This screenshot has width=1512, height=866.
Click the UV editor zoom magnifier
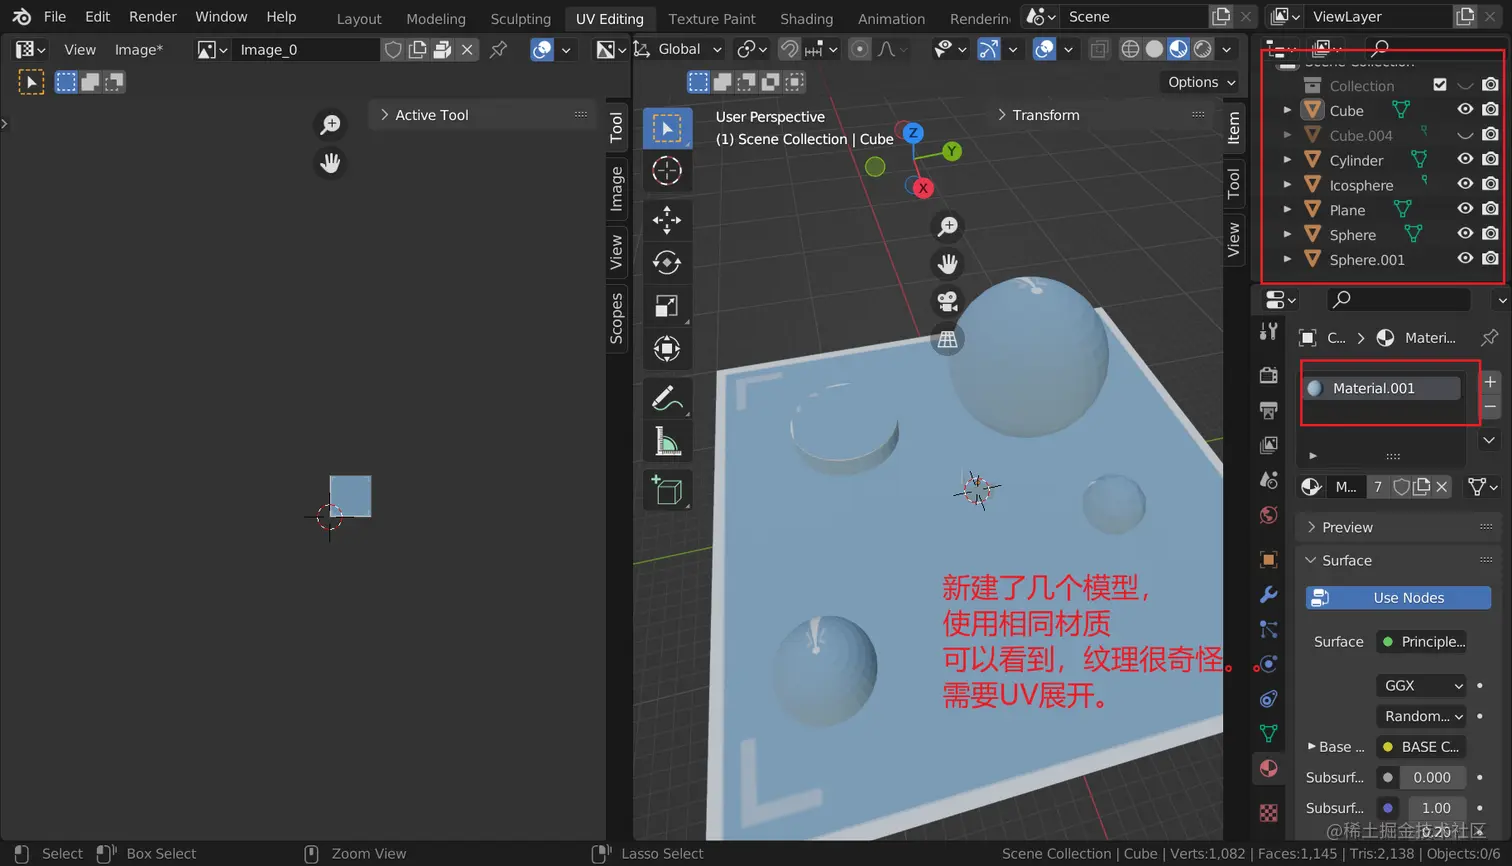click(330, 124)
